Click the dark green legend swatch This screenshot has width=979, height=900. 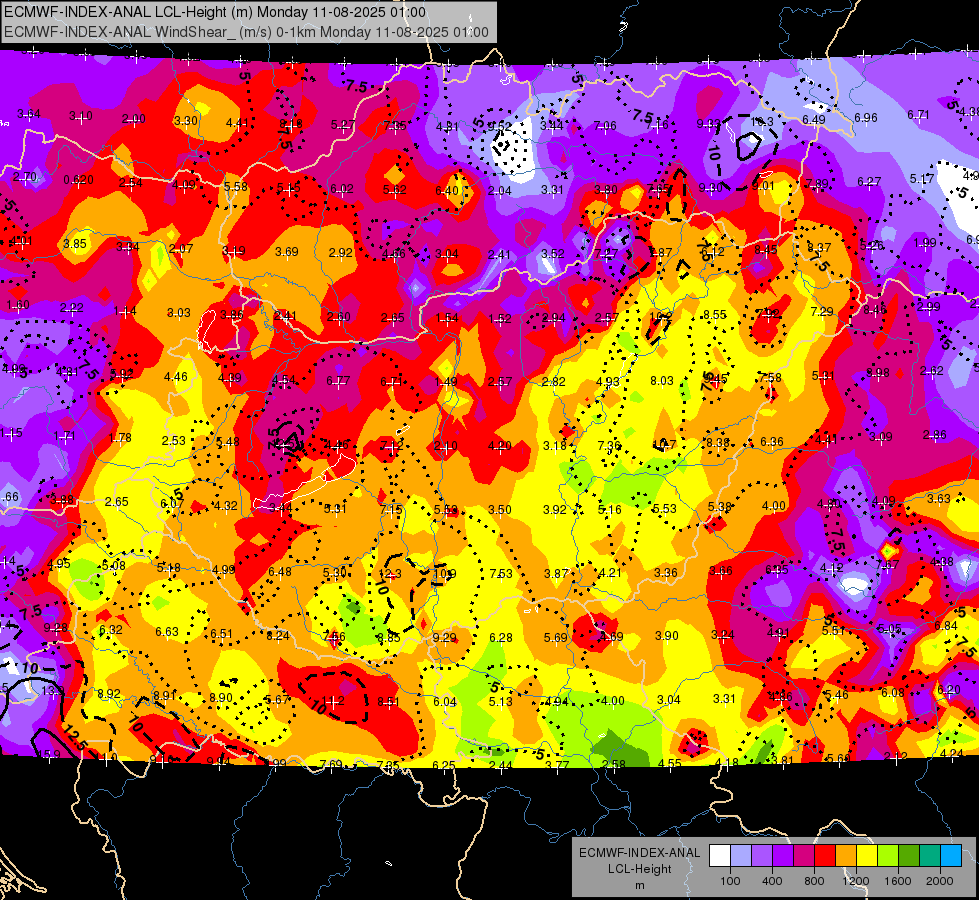pos(908,856)
